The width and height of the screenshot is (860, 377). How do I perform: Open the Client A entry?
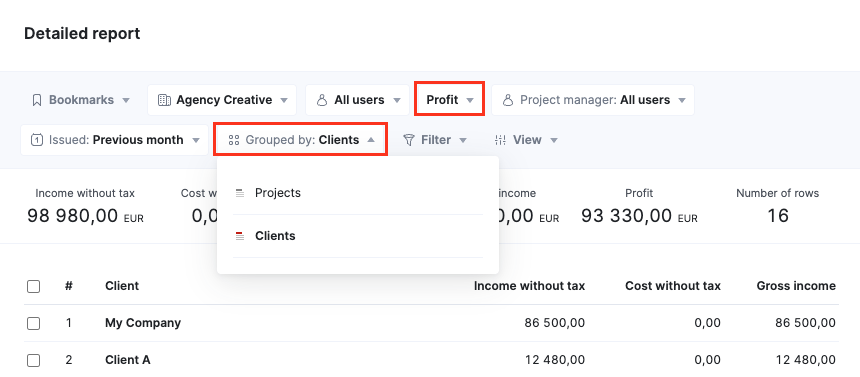point(128,360)
